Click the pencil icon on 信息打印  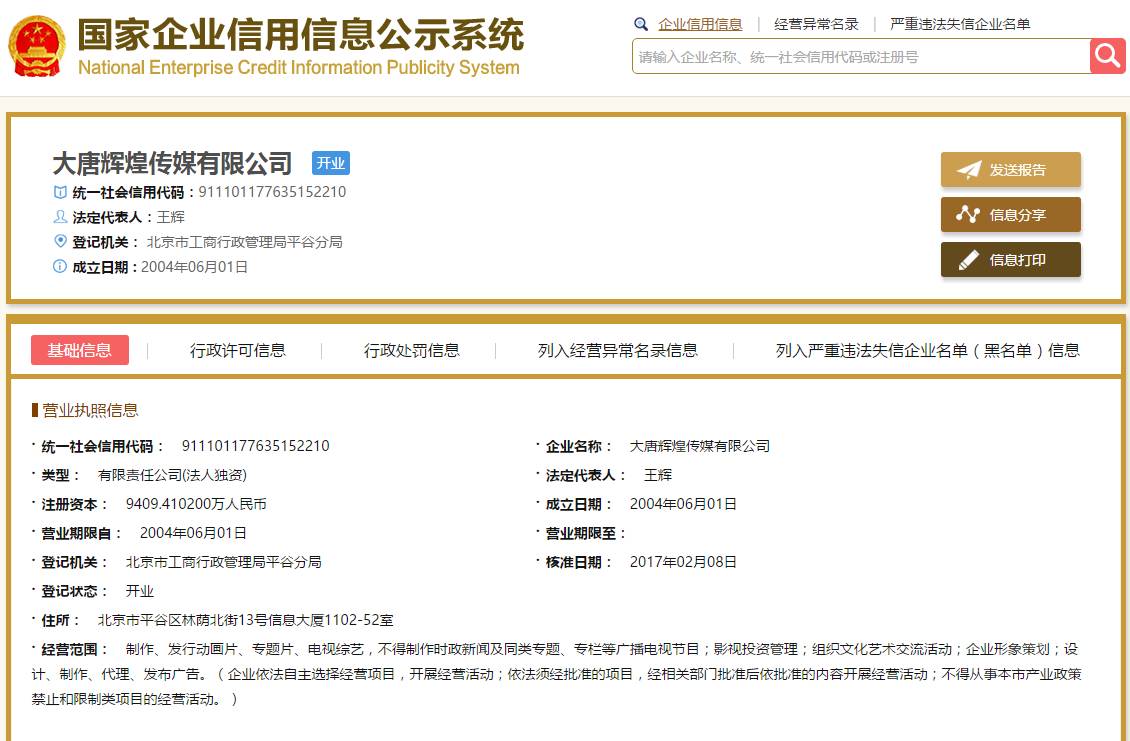click(x=969, y=259)
